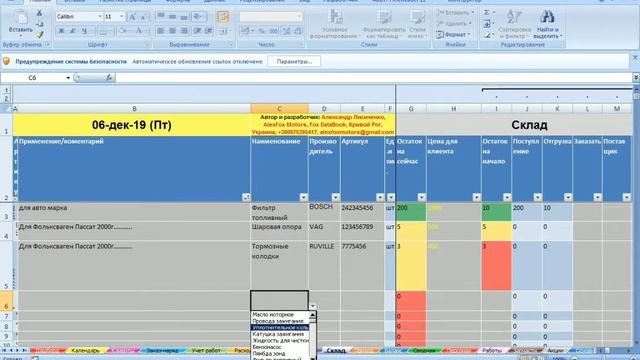The height and width of the screenshot is (360, 640).
Task: Click the fx insert function button
Action: 109,77
